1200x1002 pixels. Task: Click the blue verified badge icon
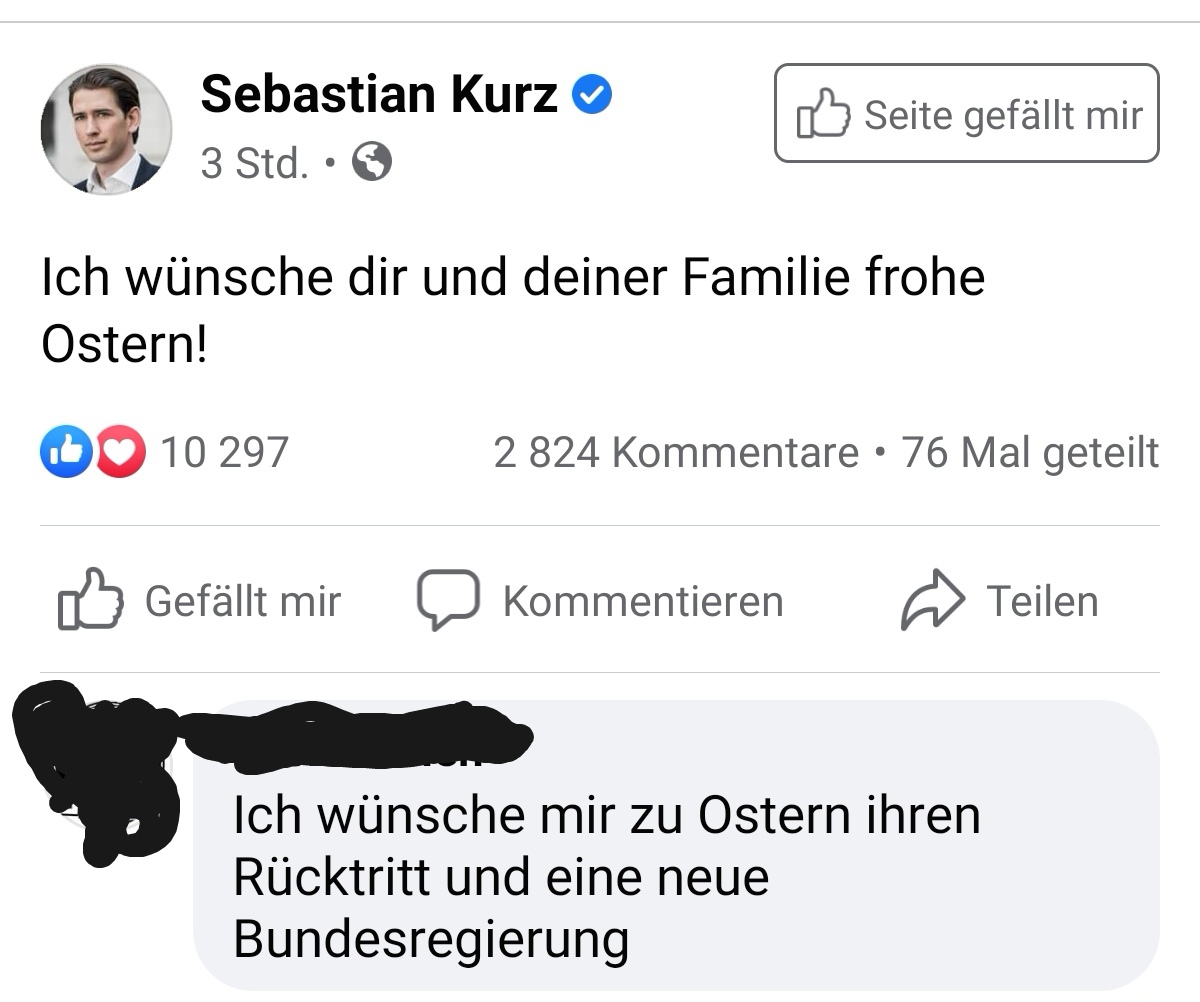coord(592,95)
